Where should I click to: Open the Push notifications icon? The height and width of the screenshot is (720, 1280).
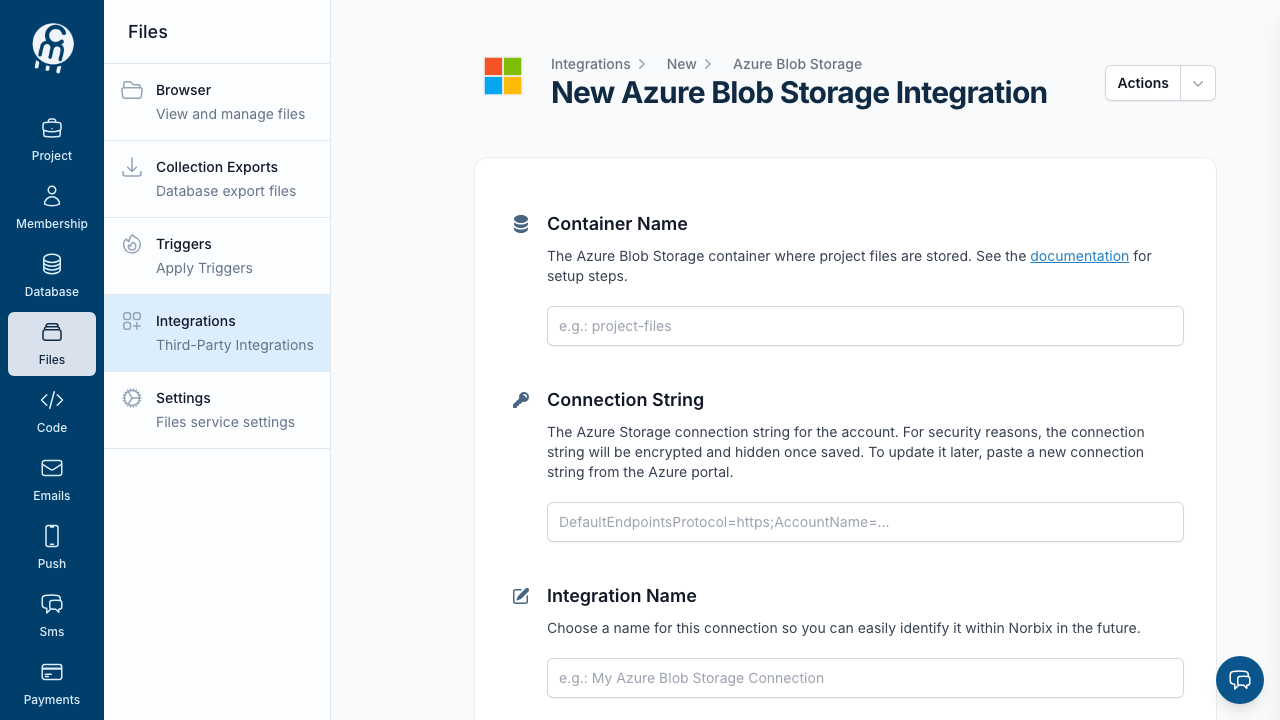pyautogui.click(x=52, y=536)
